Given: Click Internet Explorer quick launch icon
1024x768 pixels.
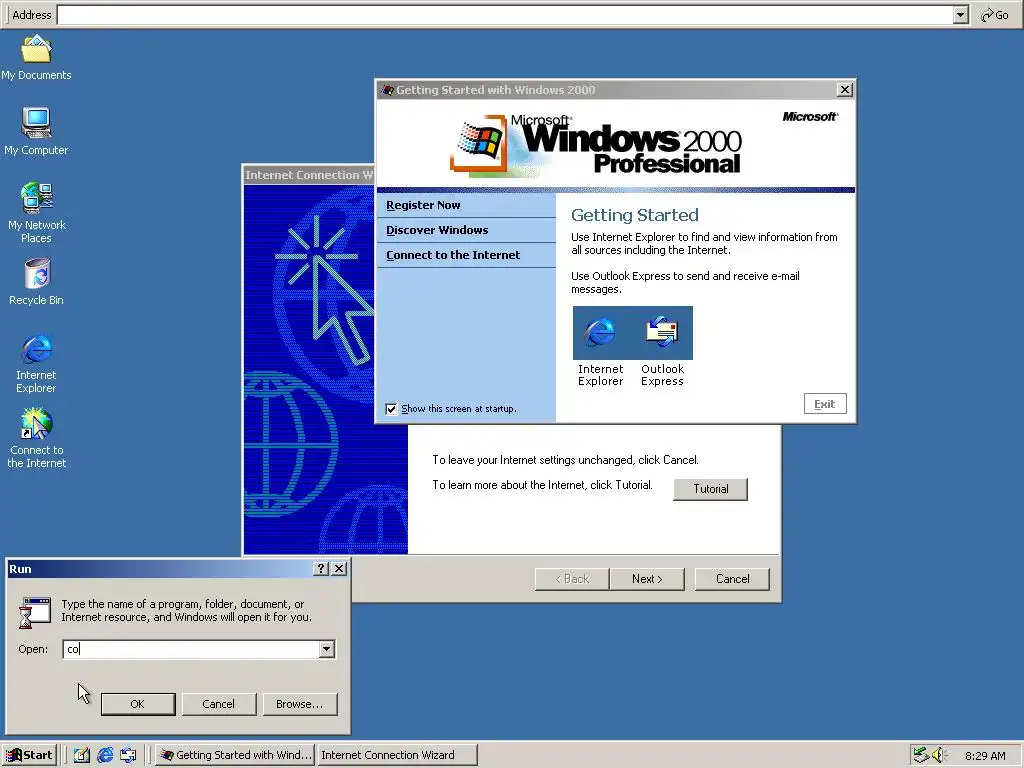Looking at the screenshot, I should [105, 755].
